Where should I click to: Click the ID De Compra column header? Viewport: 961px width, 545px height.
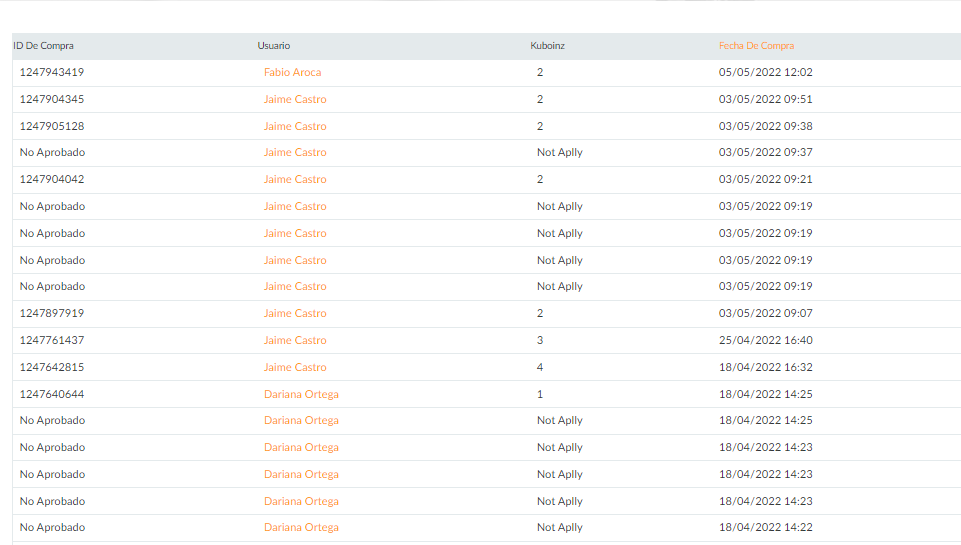[44, 46]
